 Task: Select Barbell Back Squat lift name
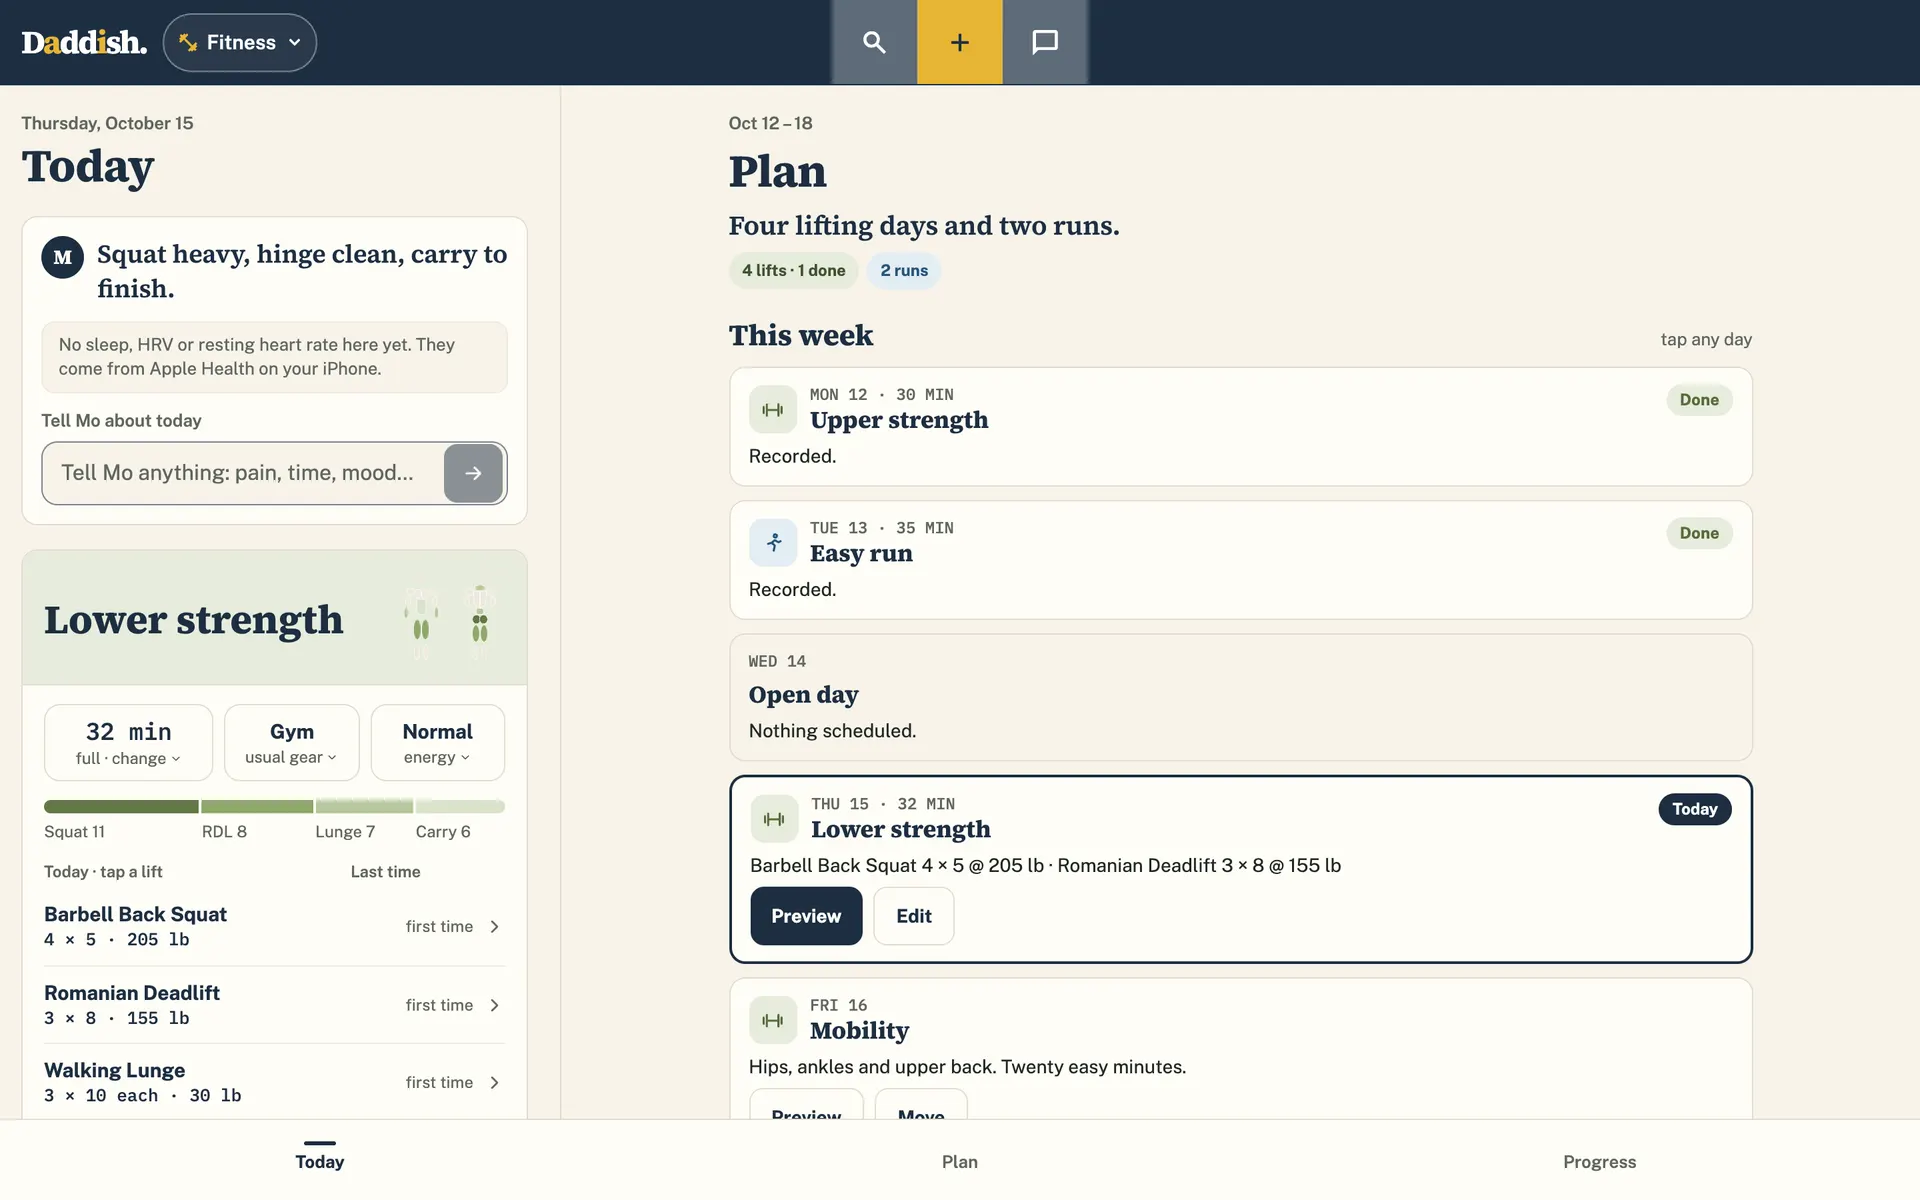tap(135, 914)
